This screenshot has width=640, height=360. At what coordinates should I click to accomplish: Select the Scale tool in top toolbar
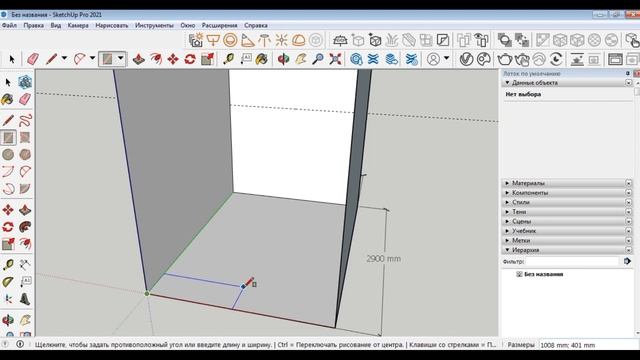coord(207,59)
